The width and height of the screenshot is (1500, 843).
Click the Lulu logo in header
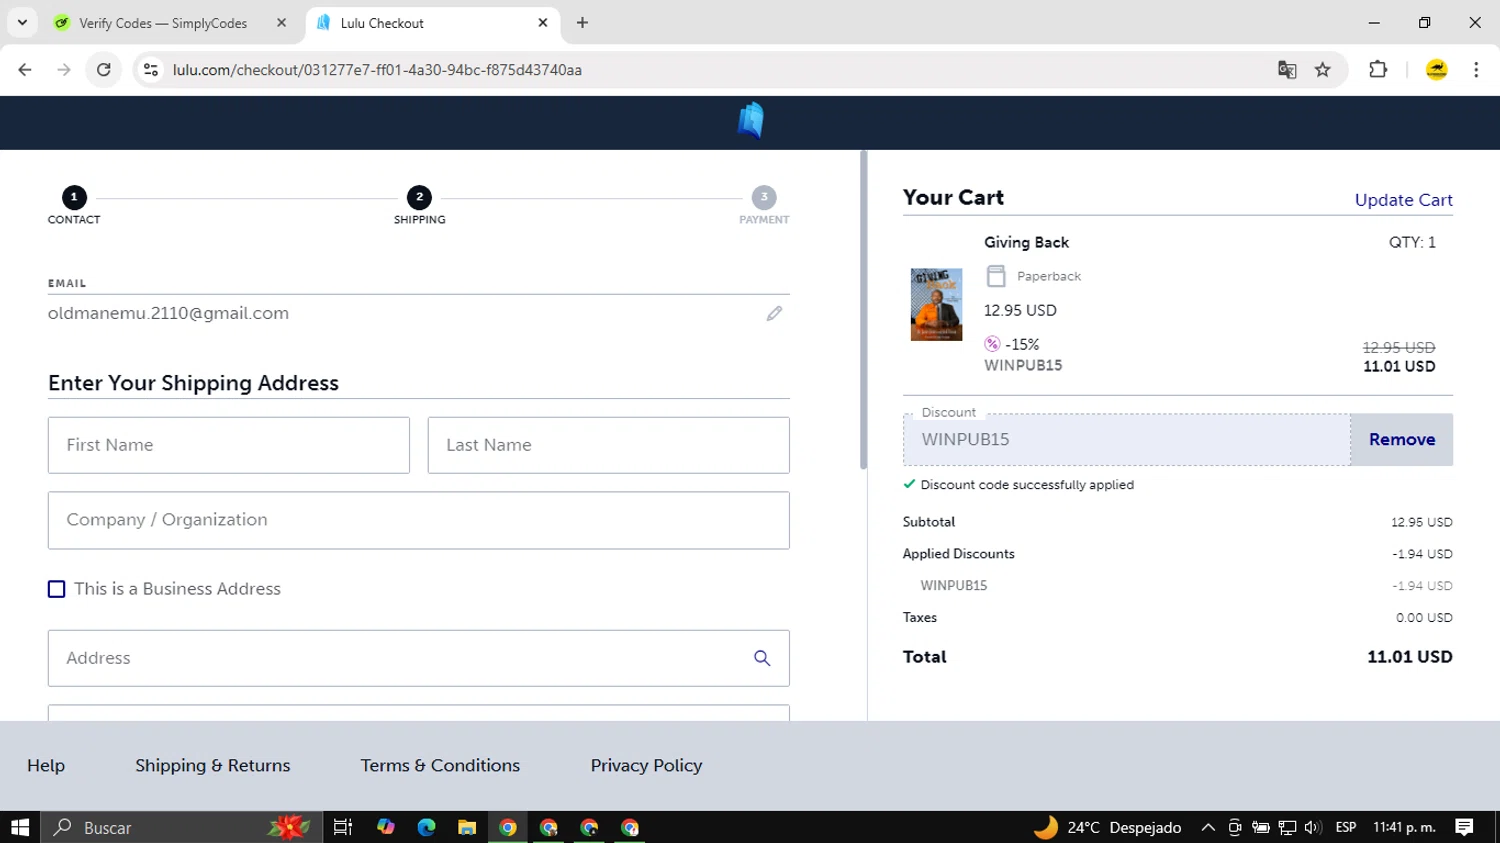tap(751, 121)
